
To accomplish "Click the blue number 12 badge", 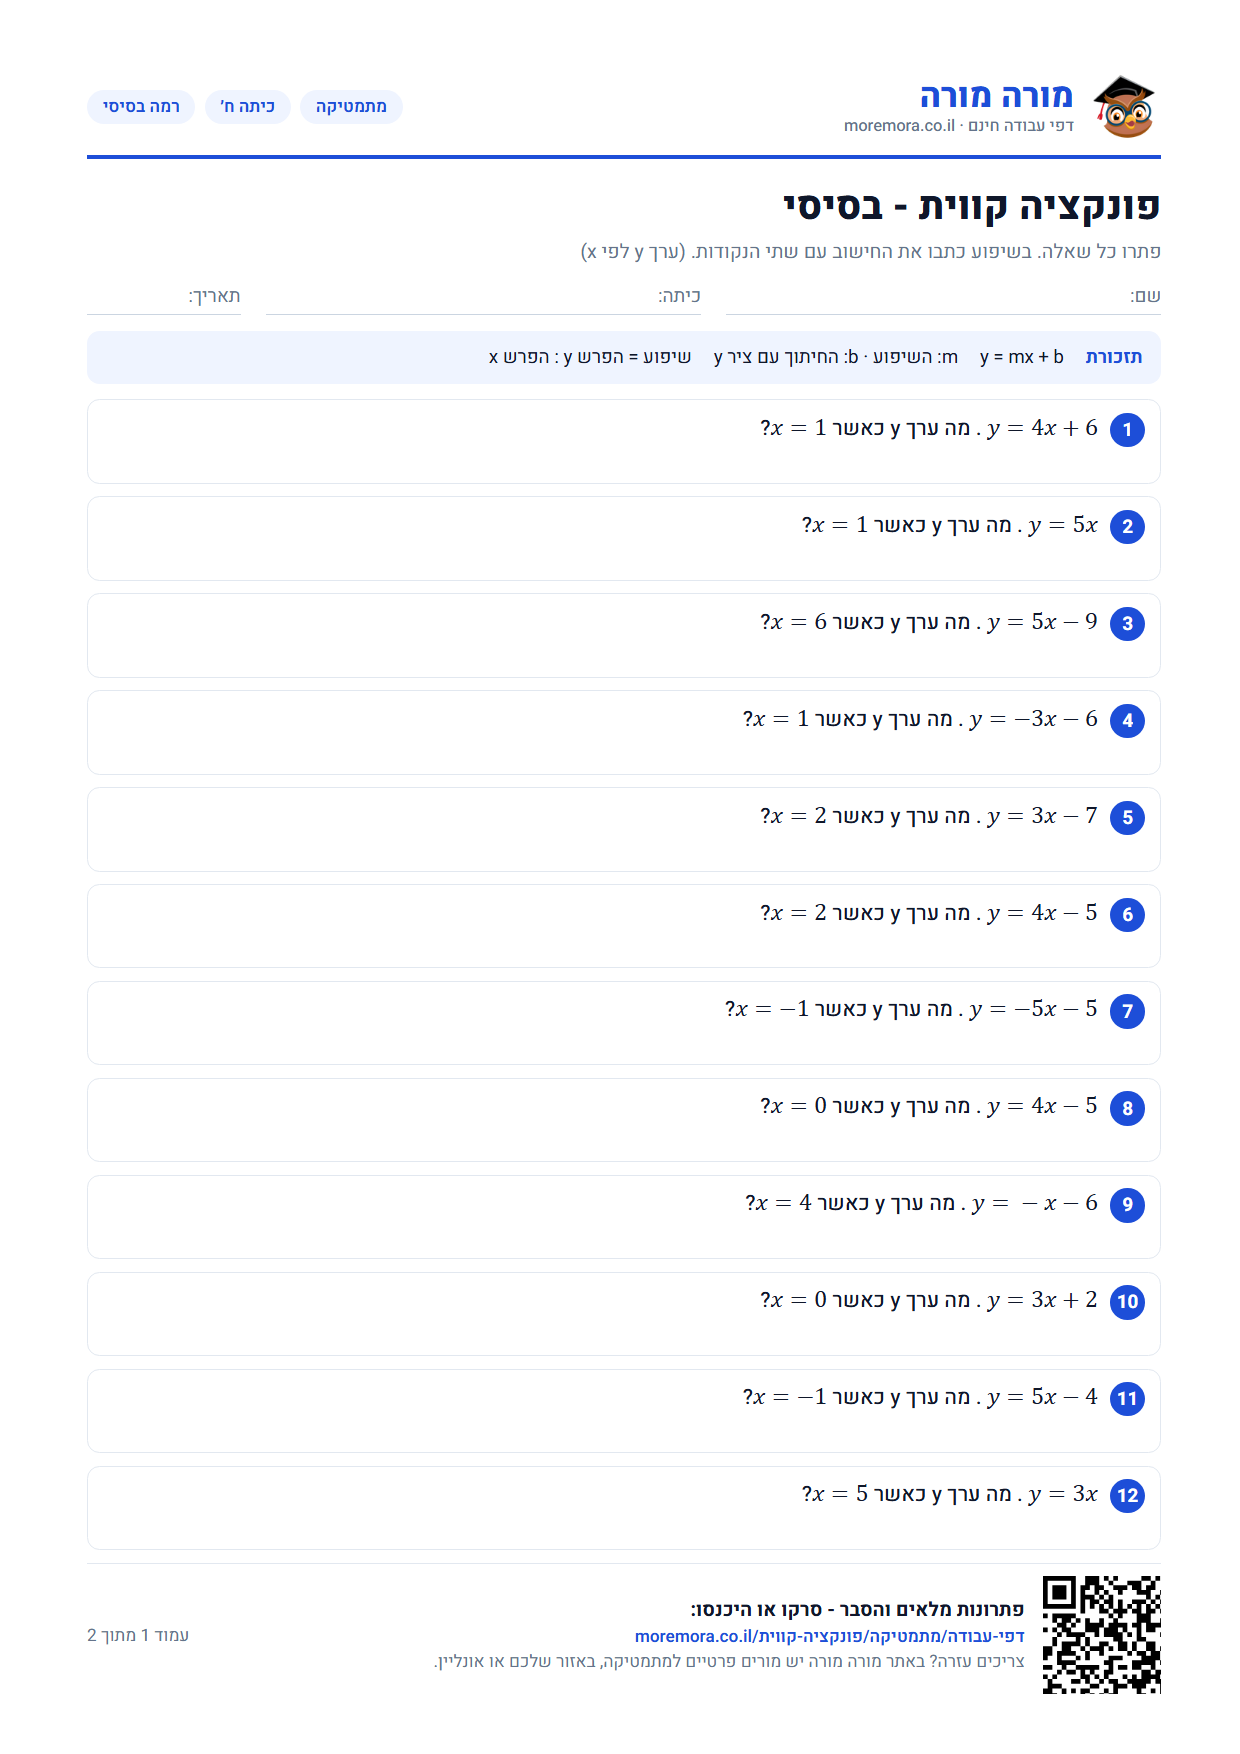I will [1127, 1496].
